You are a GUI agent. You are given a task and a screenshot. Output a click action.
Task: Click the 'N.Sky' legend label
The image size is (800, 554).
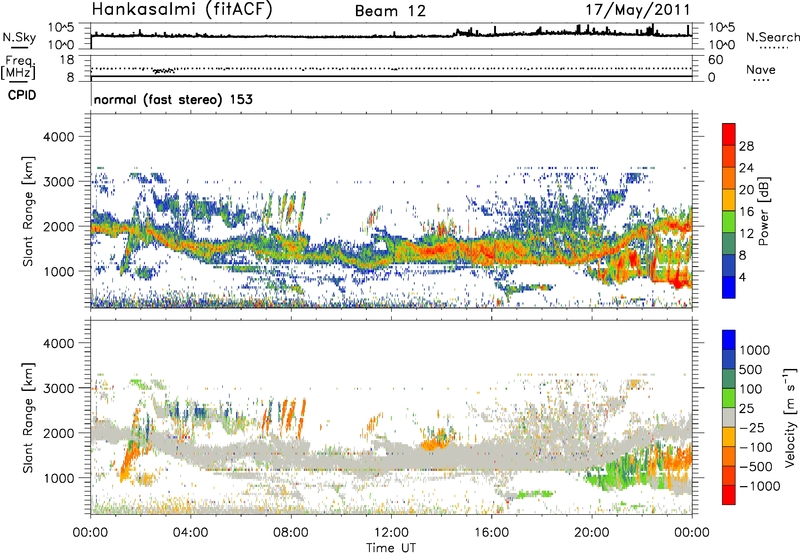click(x=19, y=37)
